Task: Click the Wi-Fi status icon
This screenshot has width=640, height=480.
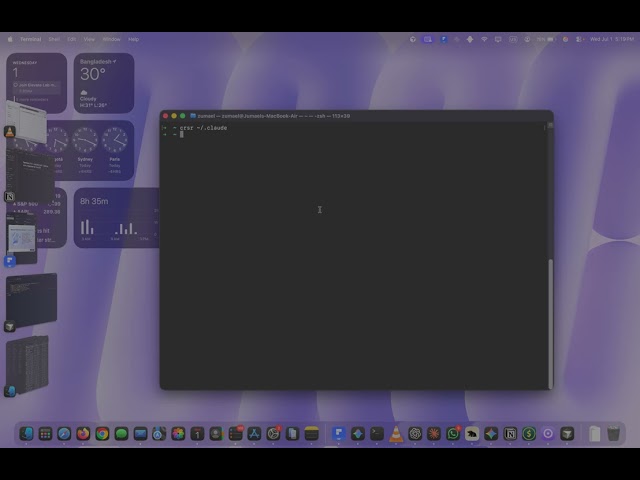Action: click(x=484, y=39)
